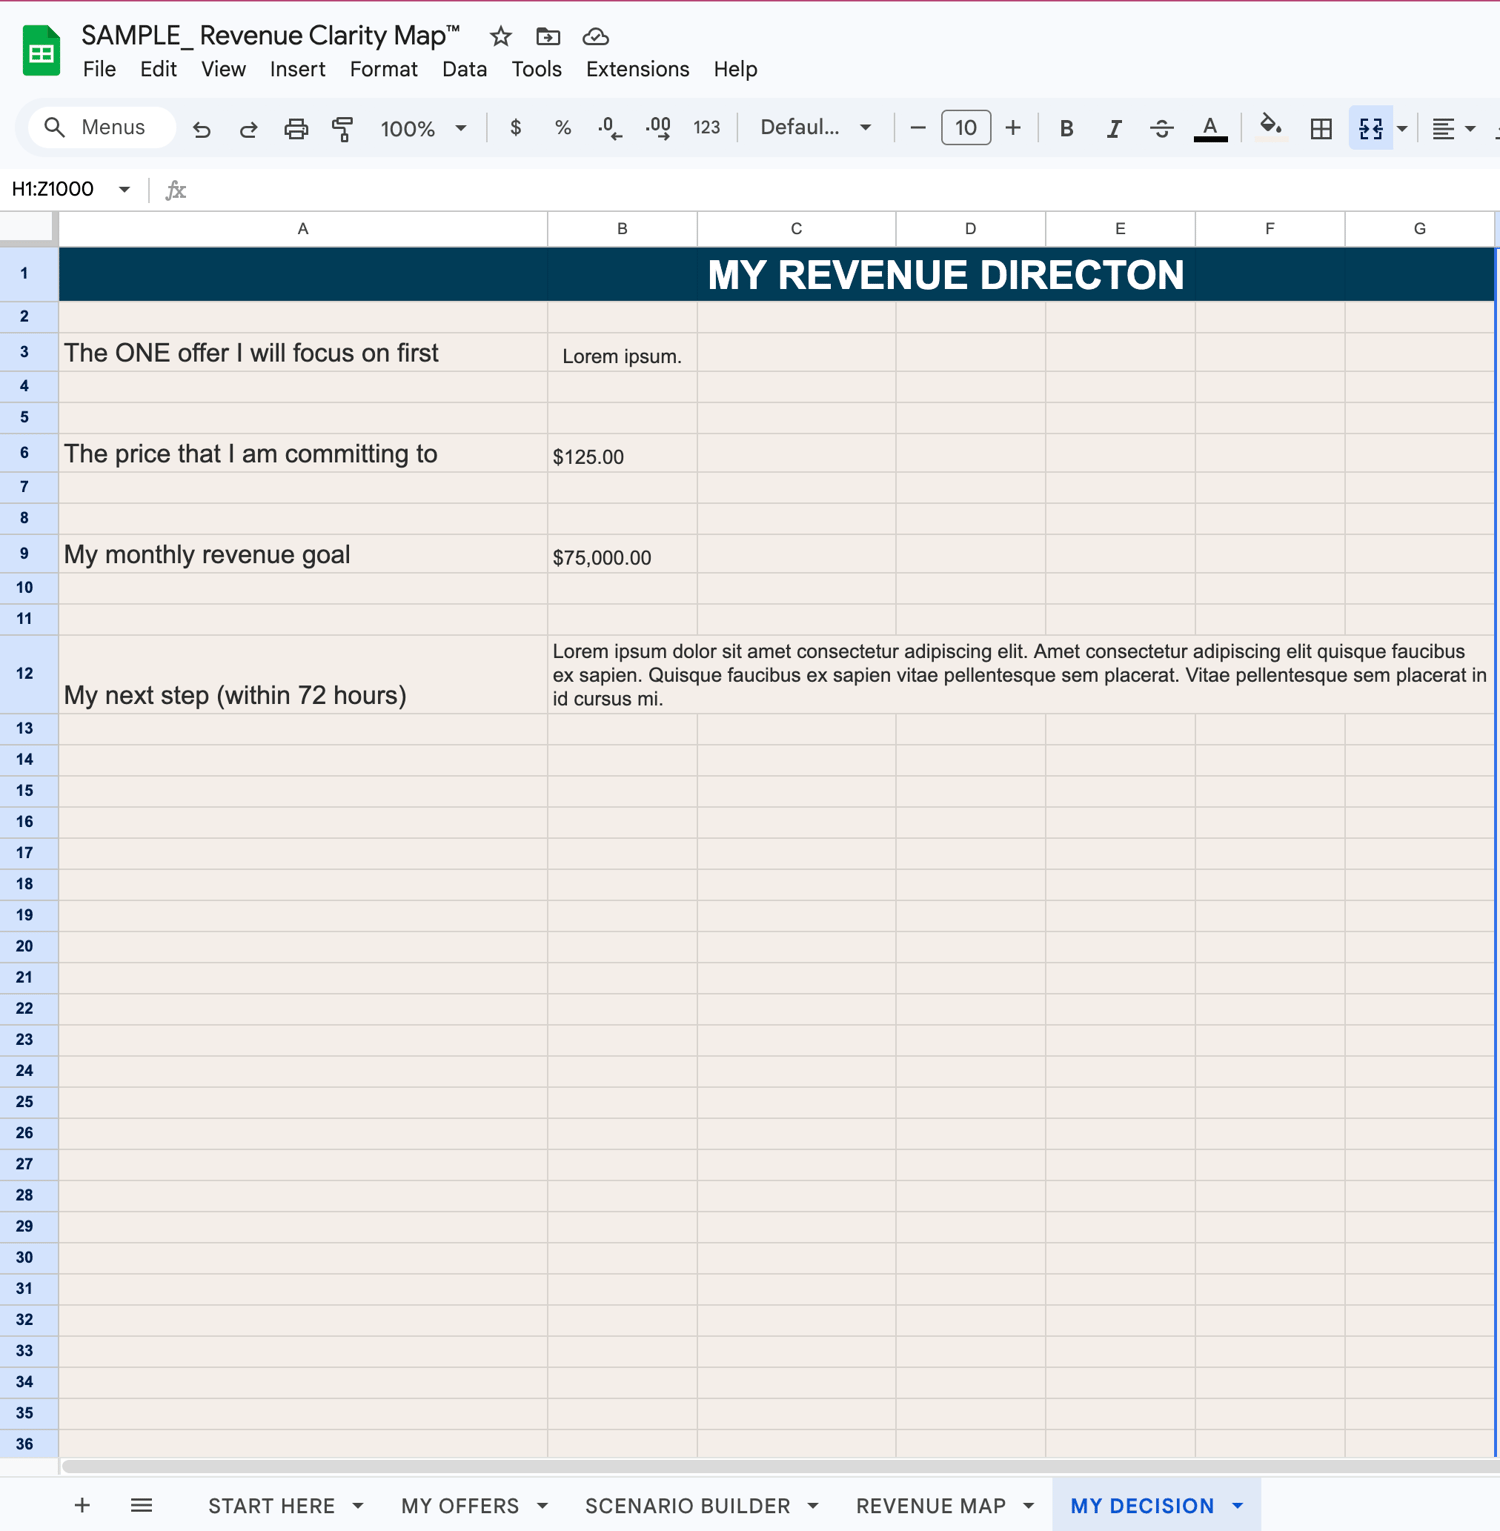
Task: Open the Format menu
Action: pyautogui.click(x=383, y=69)
